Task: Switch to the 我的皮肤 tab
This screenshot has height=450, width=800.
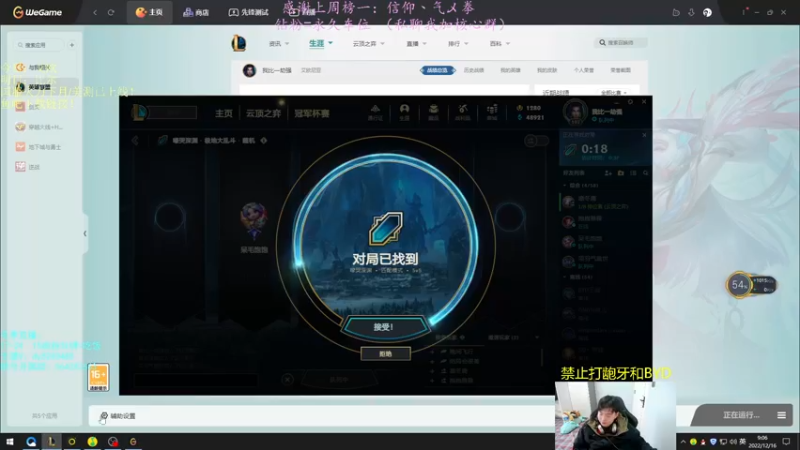Action: click(x=547, y=70)
